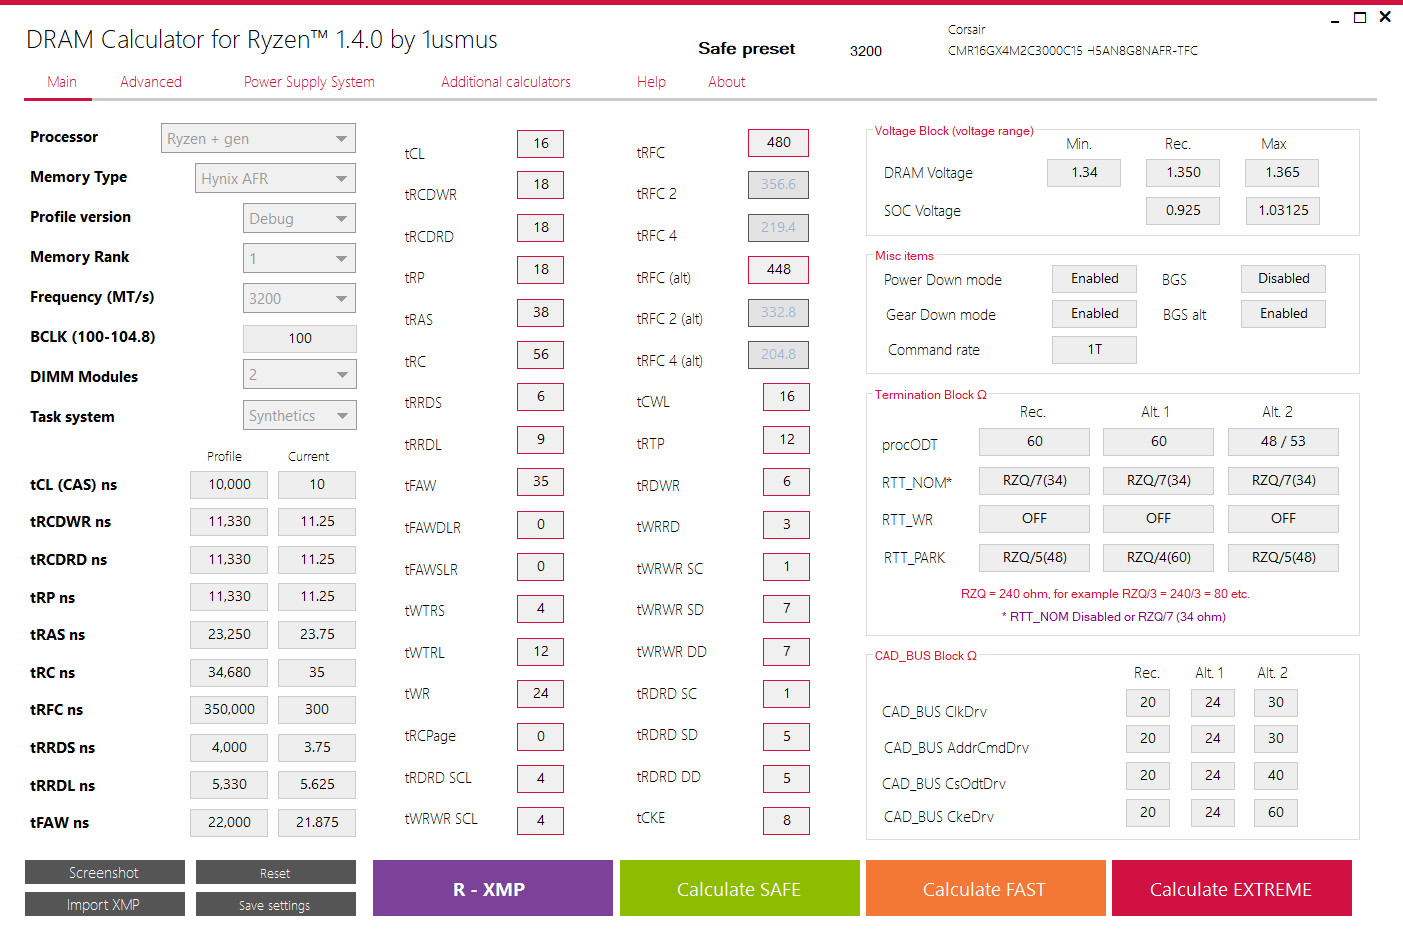The image size is (1403, 949).
Task: Select the tRP timing field
Action: coord(540,270)
